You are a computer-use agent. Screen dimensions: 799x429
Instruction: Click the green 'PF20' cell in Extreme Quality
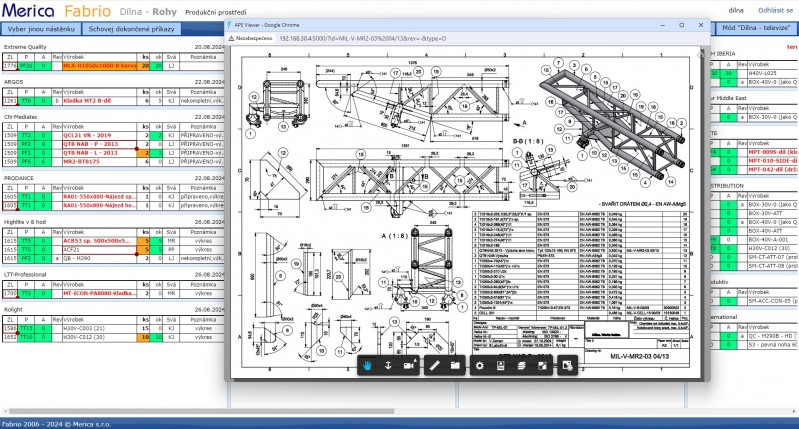[x=26, y=66]
